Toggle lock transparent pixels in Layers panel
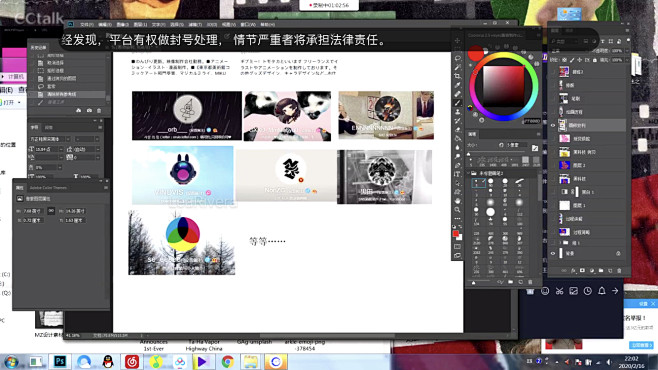The height and width of the screenshot is (370, 658). [564, 60]
